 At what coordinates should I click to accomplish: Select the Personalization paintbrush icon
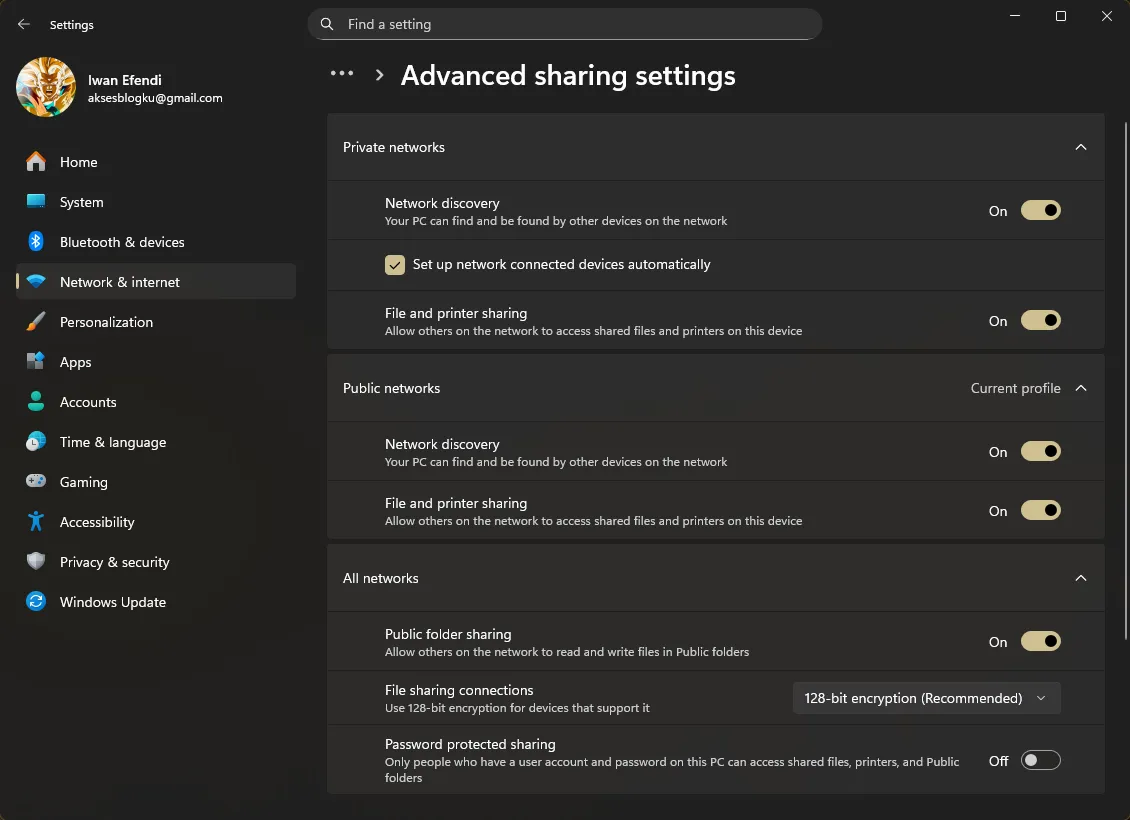[x=34, y=322]
